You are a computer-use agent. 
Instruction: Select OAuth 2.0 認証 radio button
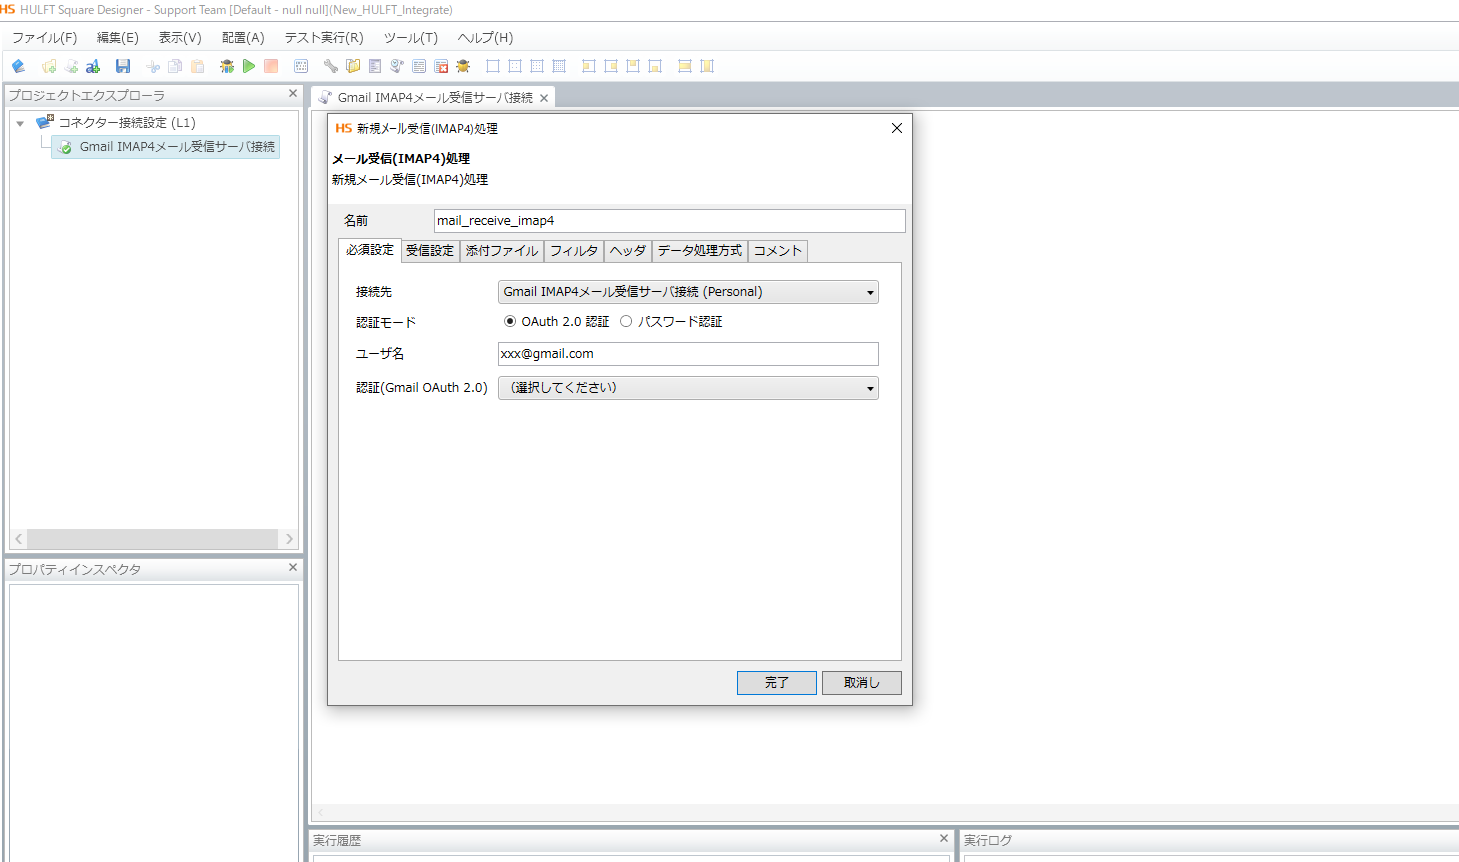tap(510, 321)
